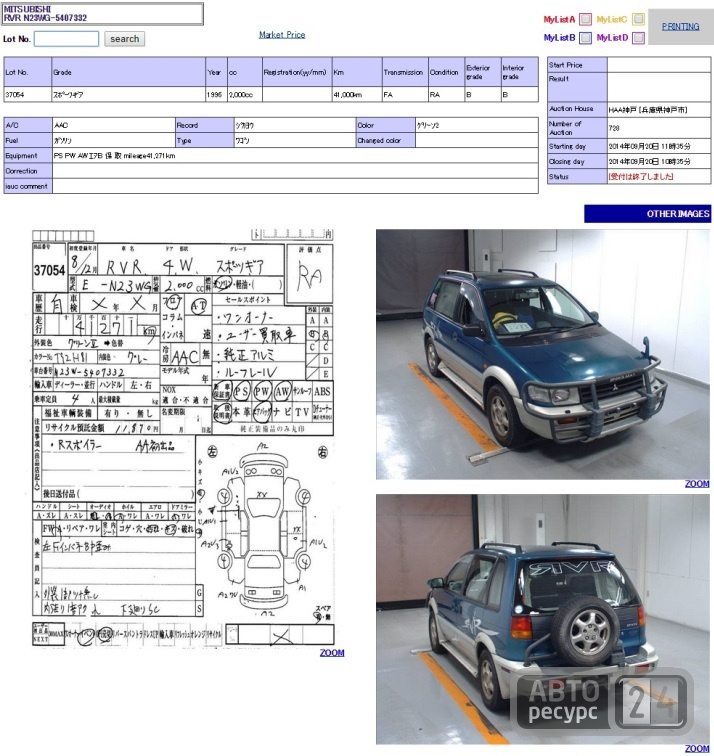
Task: Select the FA transmission cell
Action: pyautogui.click(x=405, y=94)
